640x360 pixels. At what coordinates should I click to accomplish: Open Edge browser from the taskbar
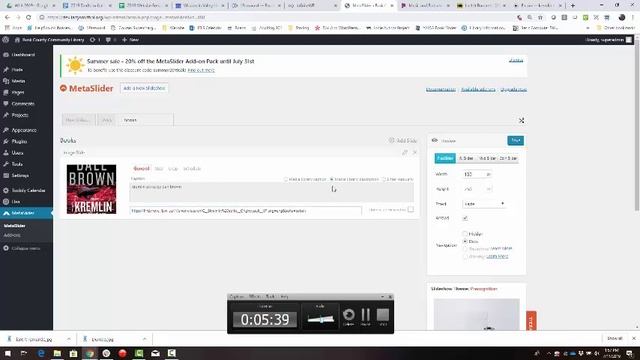[41, 353]
